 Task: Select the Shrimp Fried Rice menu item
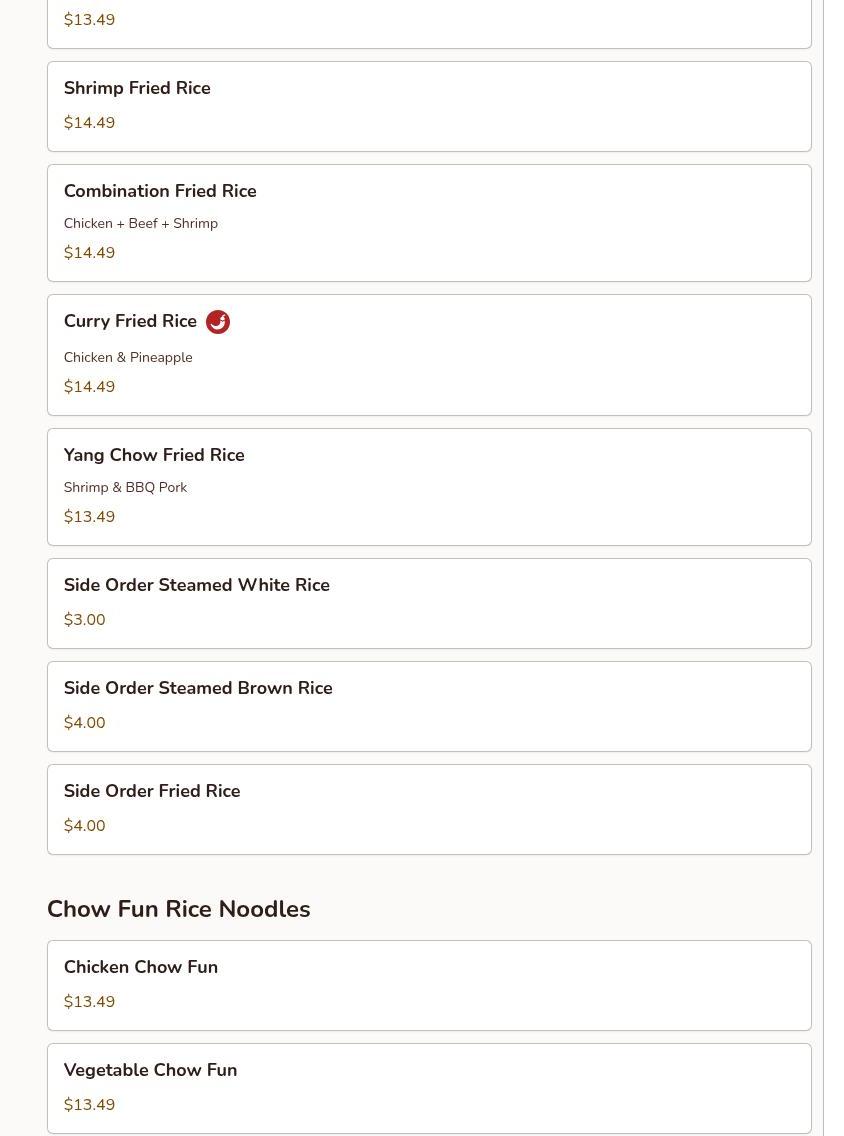[x=429, y=106]
